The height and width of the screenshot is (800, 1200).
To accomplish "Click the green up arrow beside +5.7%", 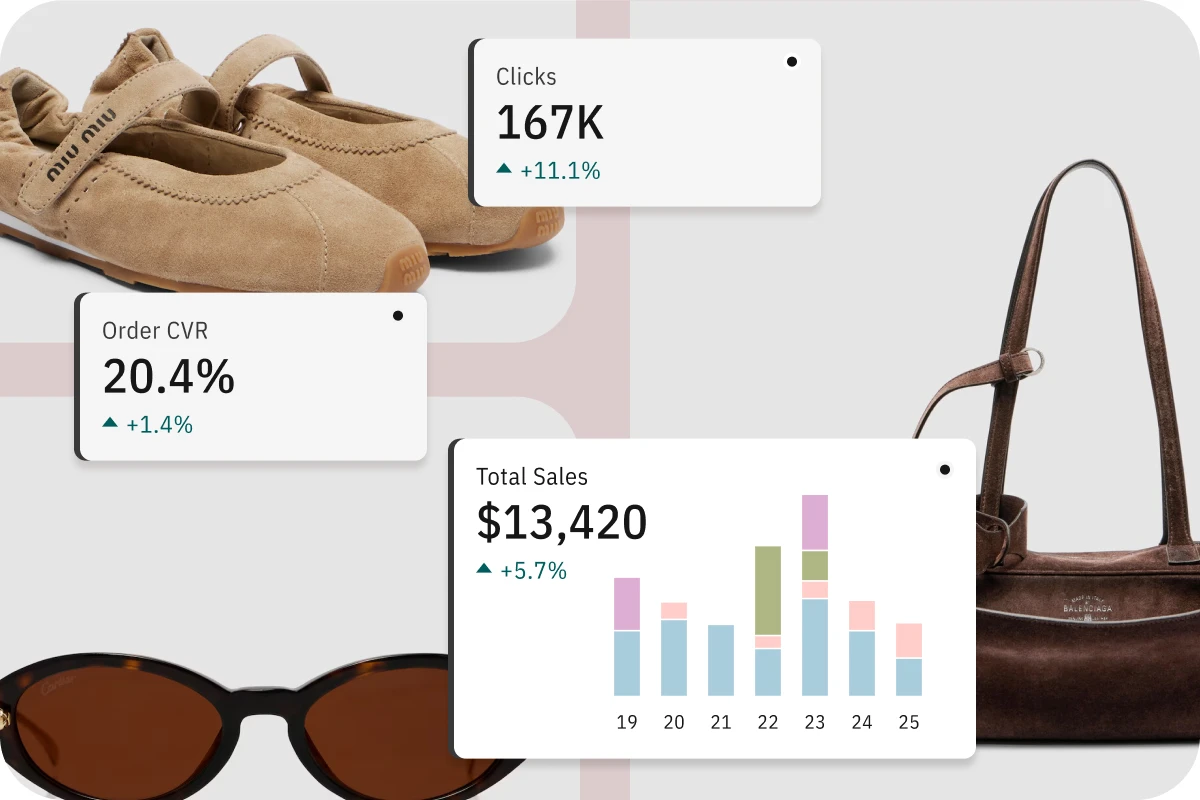I will pyautogui.click(x=485, y=569).
